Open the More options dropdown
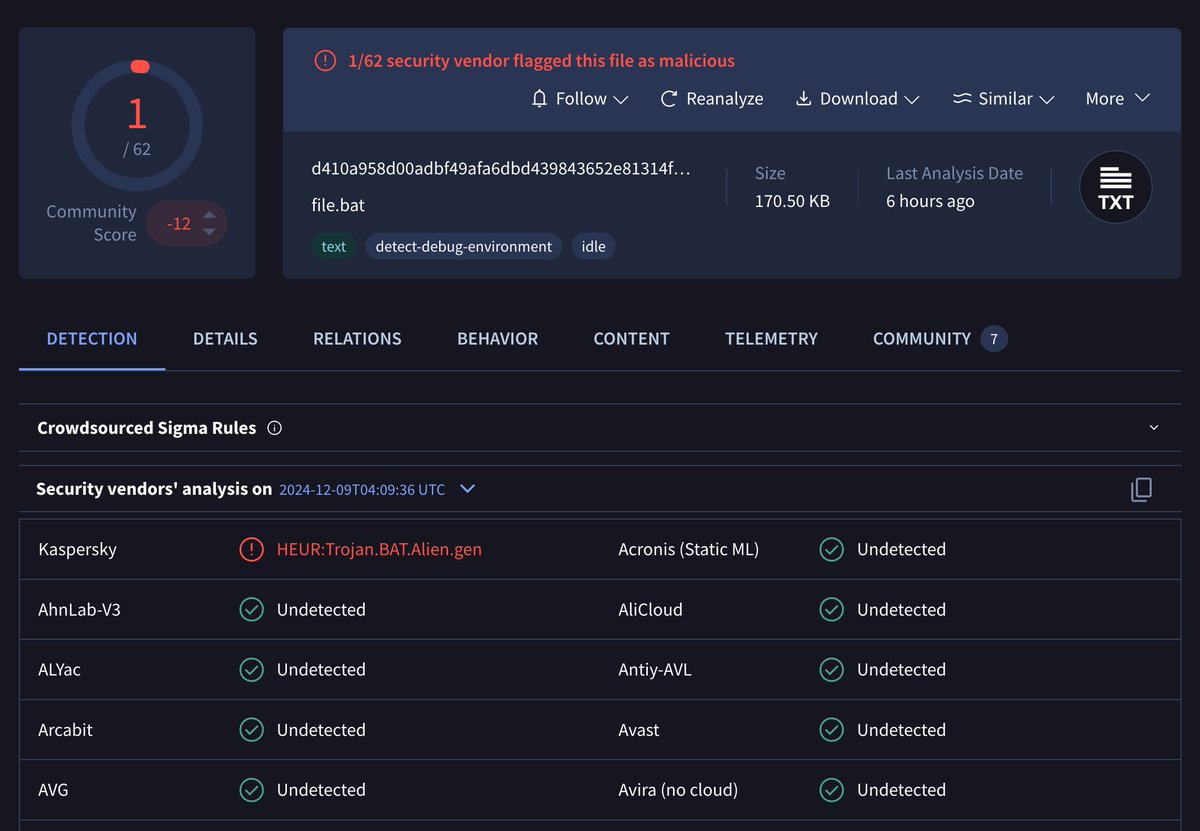This screenshot has width=1200, height=831. click(1117, 98)
